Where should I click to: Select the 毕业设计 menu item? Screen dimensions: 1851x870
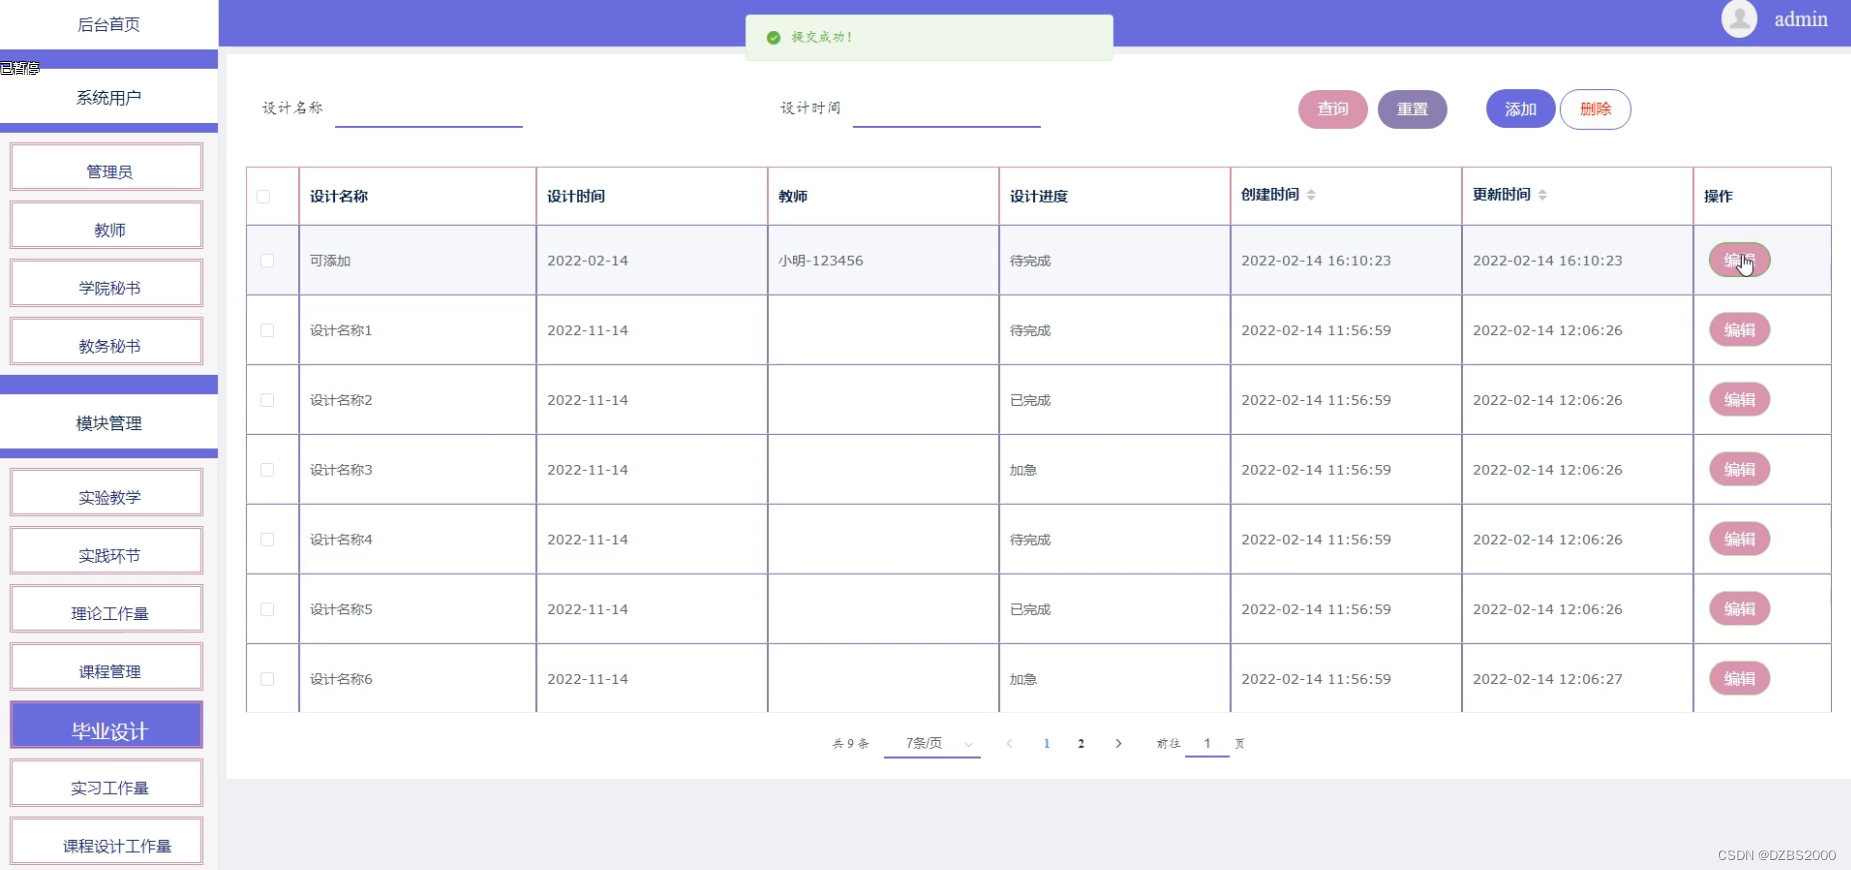[x=107, y=725]
